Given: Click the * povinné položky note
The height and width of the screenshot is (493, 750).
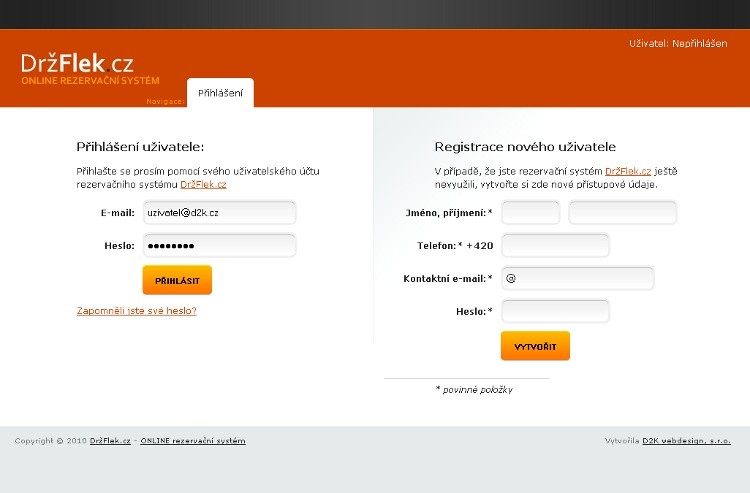Looking at the screenshot, I should 474,390.
